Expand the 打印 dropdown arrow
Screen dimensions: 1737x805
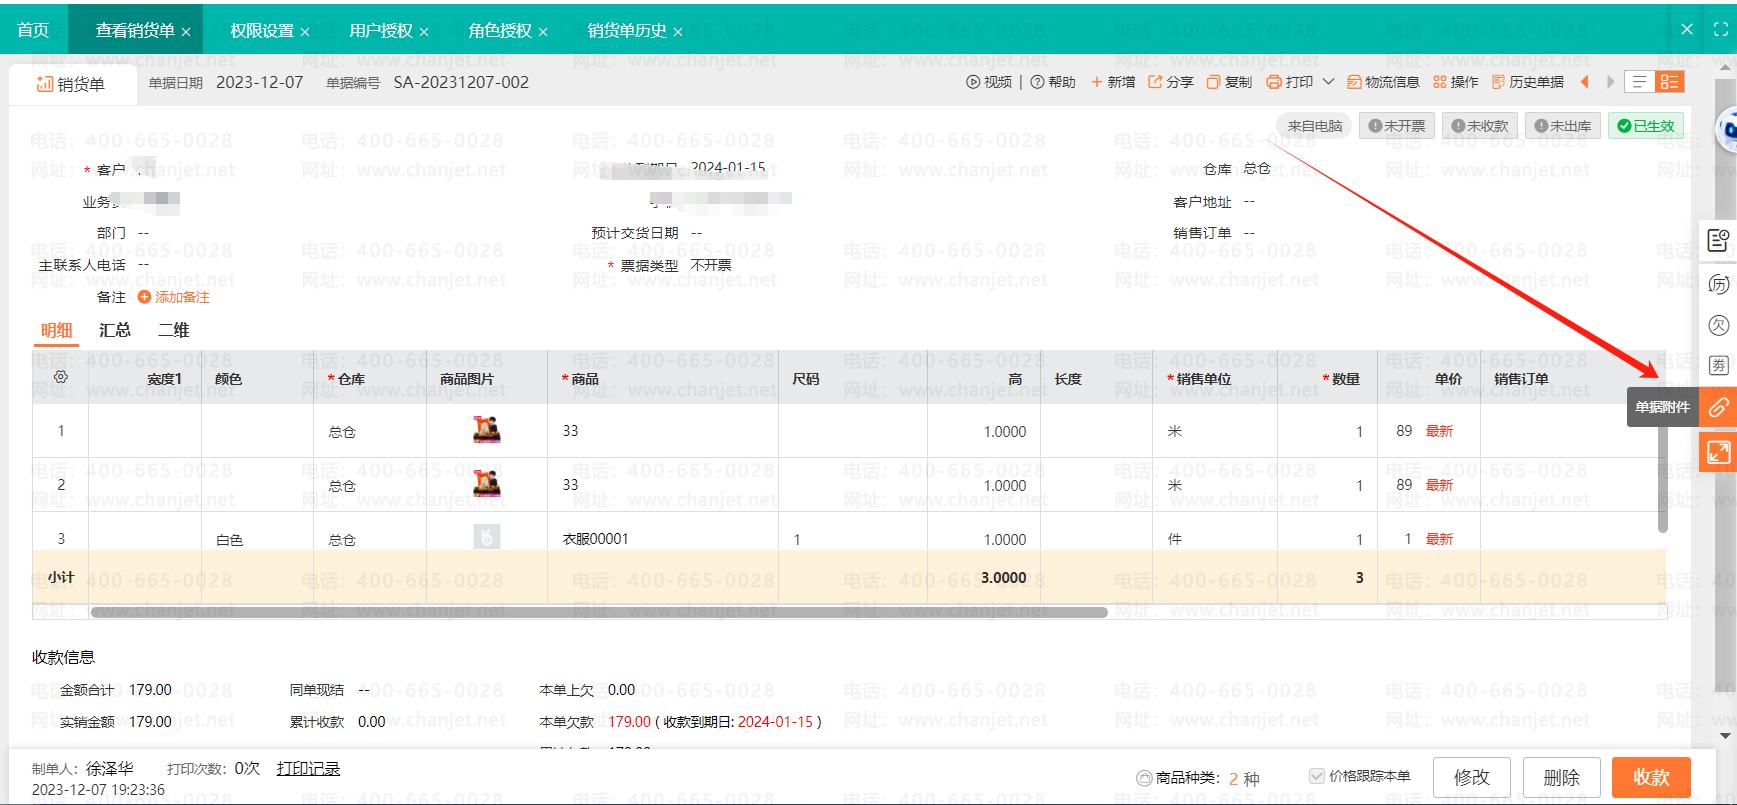(x=1328, y=82)
